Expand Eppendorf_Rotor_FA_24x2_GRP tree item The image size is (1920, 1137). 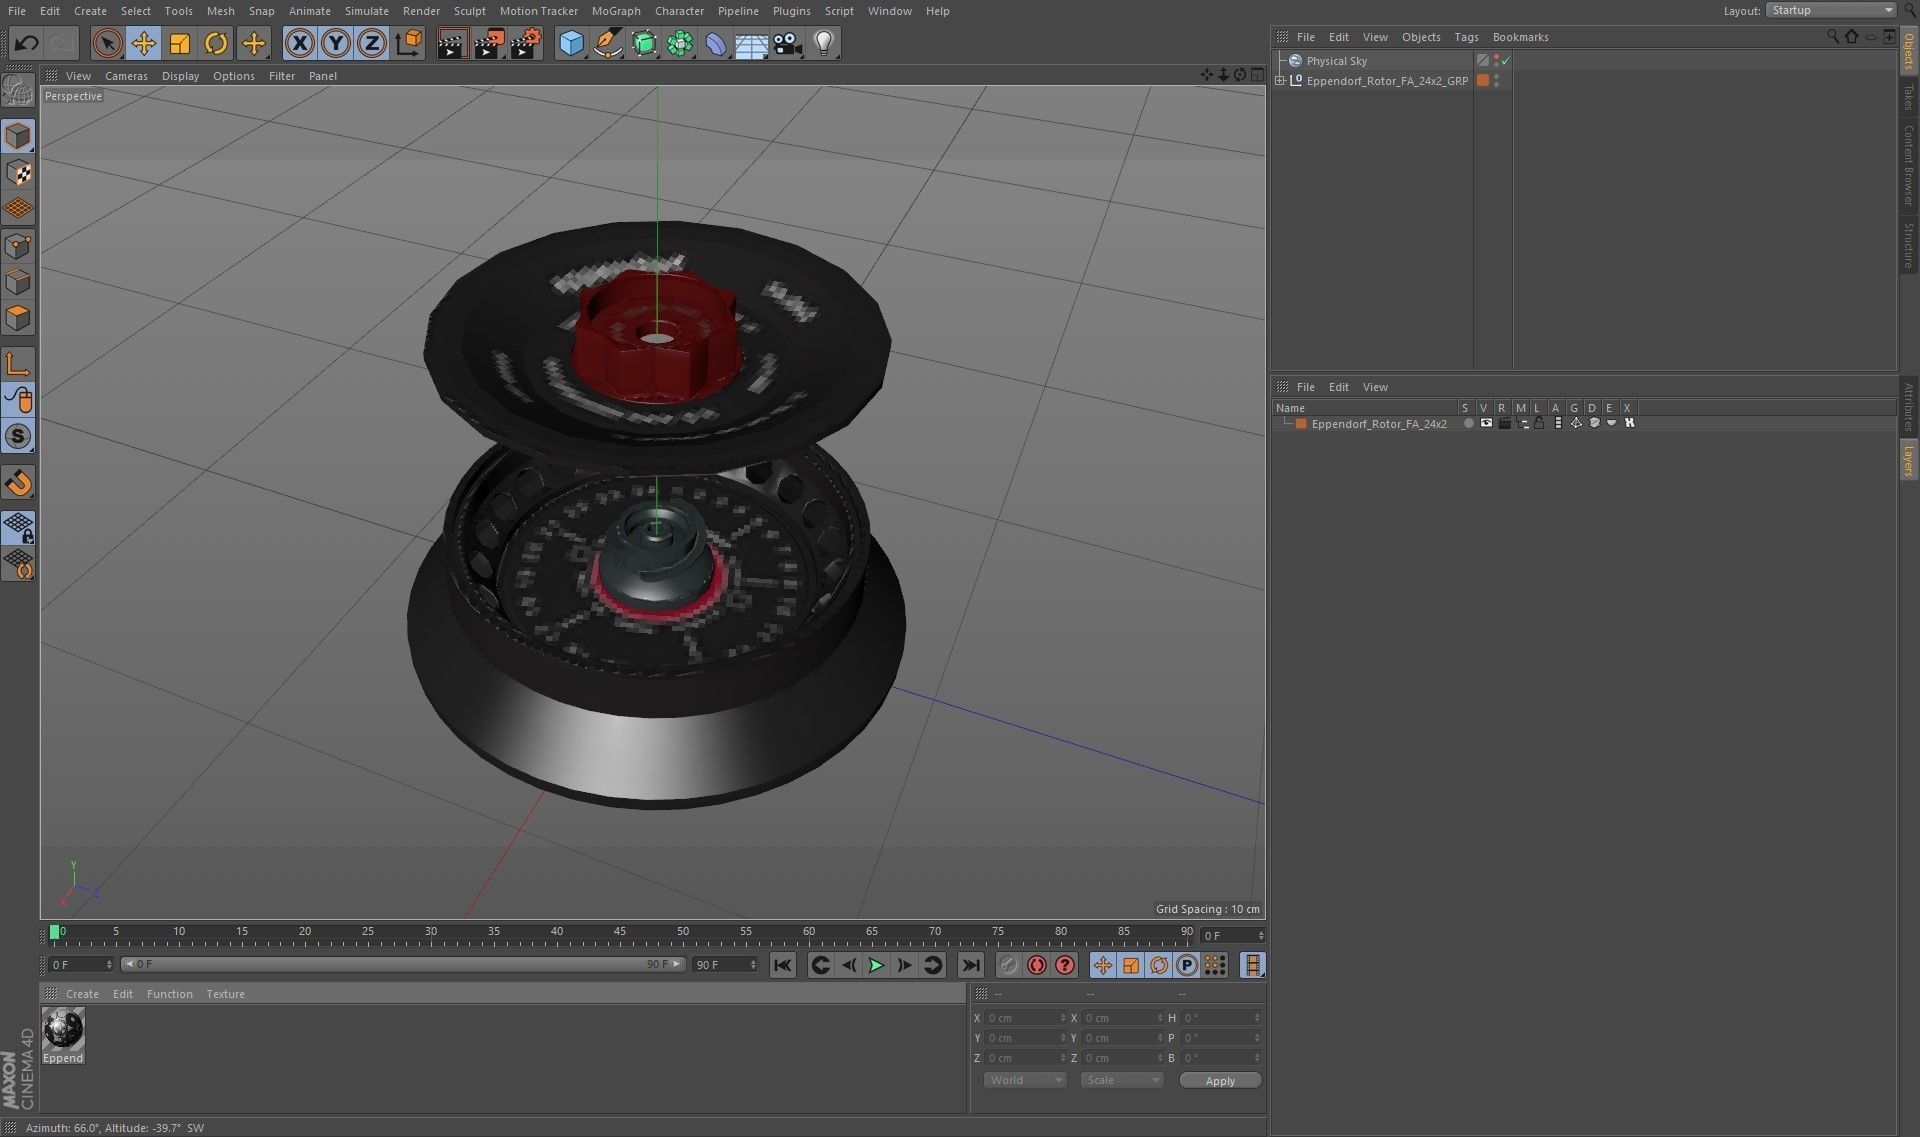(1281, 81)
